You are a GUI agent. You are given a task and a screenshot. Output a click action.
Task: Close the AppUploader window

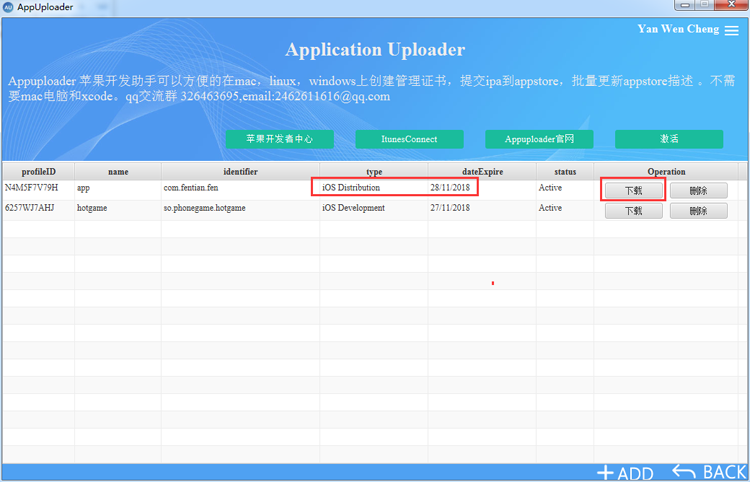732,4
